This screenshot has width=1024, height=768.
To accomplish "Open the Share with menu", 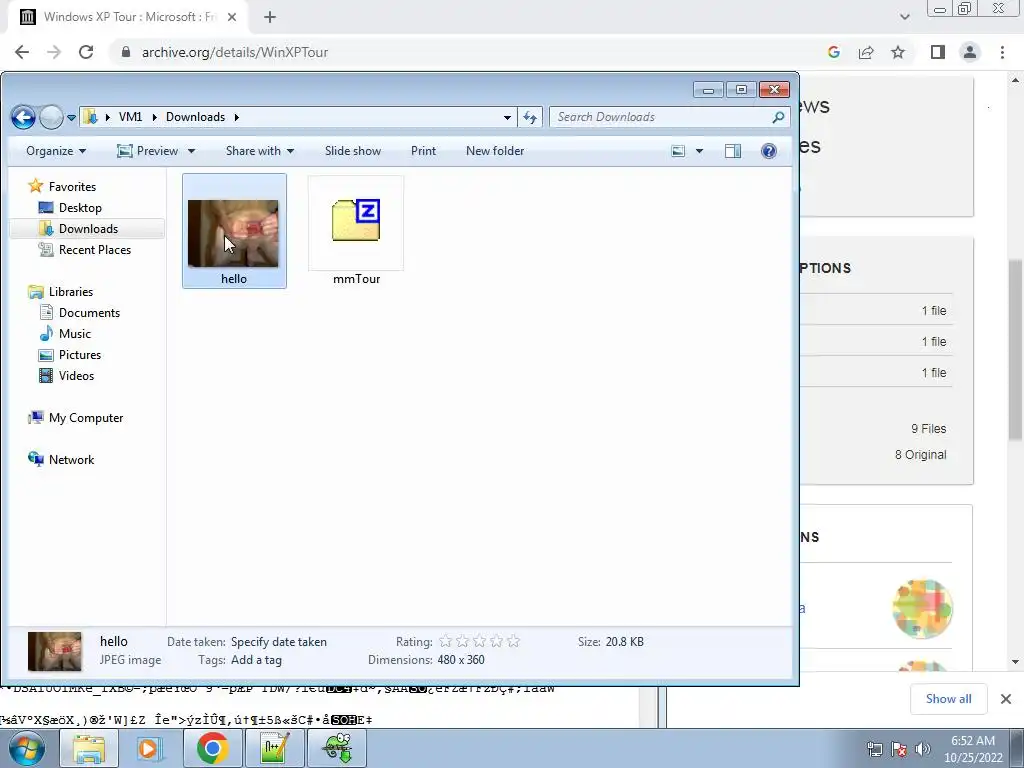I will coord(260,151).
